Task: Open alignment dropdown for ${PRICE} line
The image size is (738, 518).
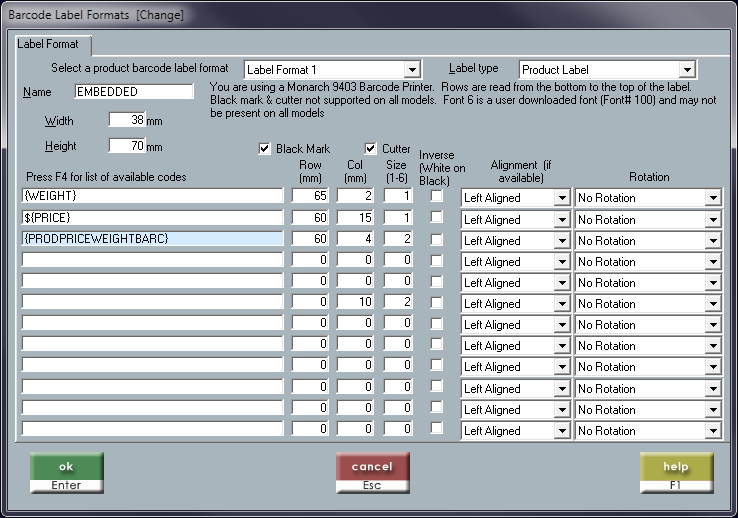Action: (x=515, y=220)
